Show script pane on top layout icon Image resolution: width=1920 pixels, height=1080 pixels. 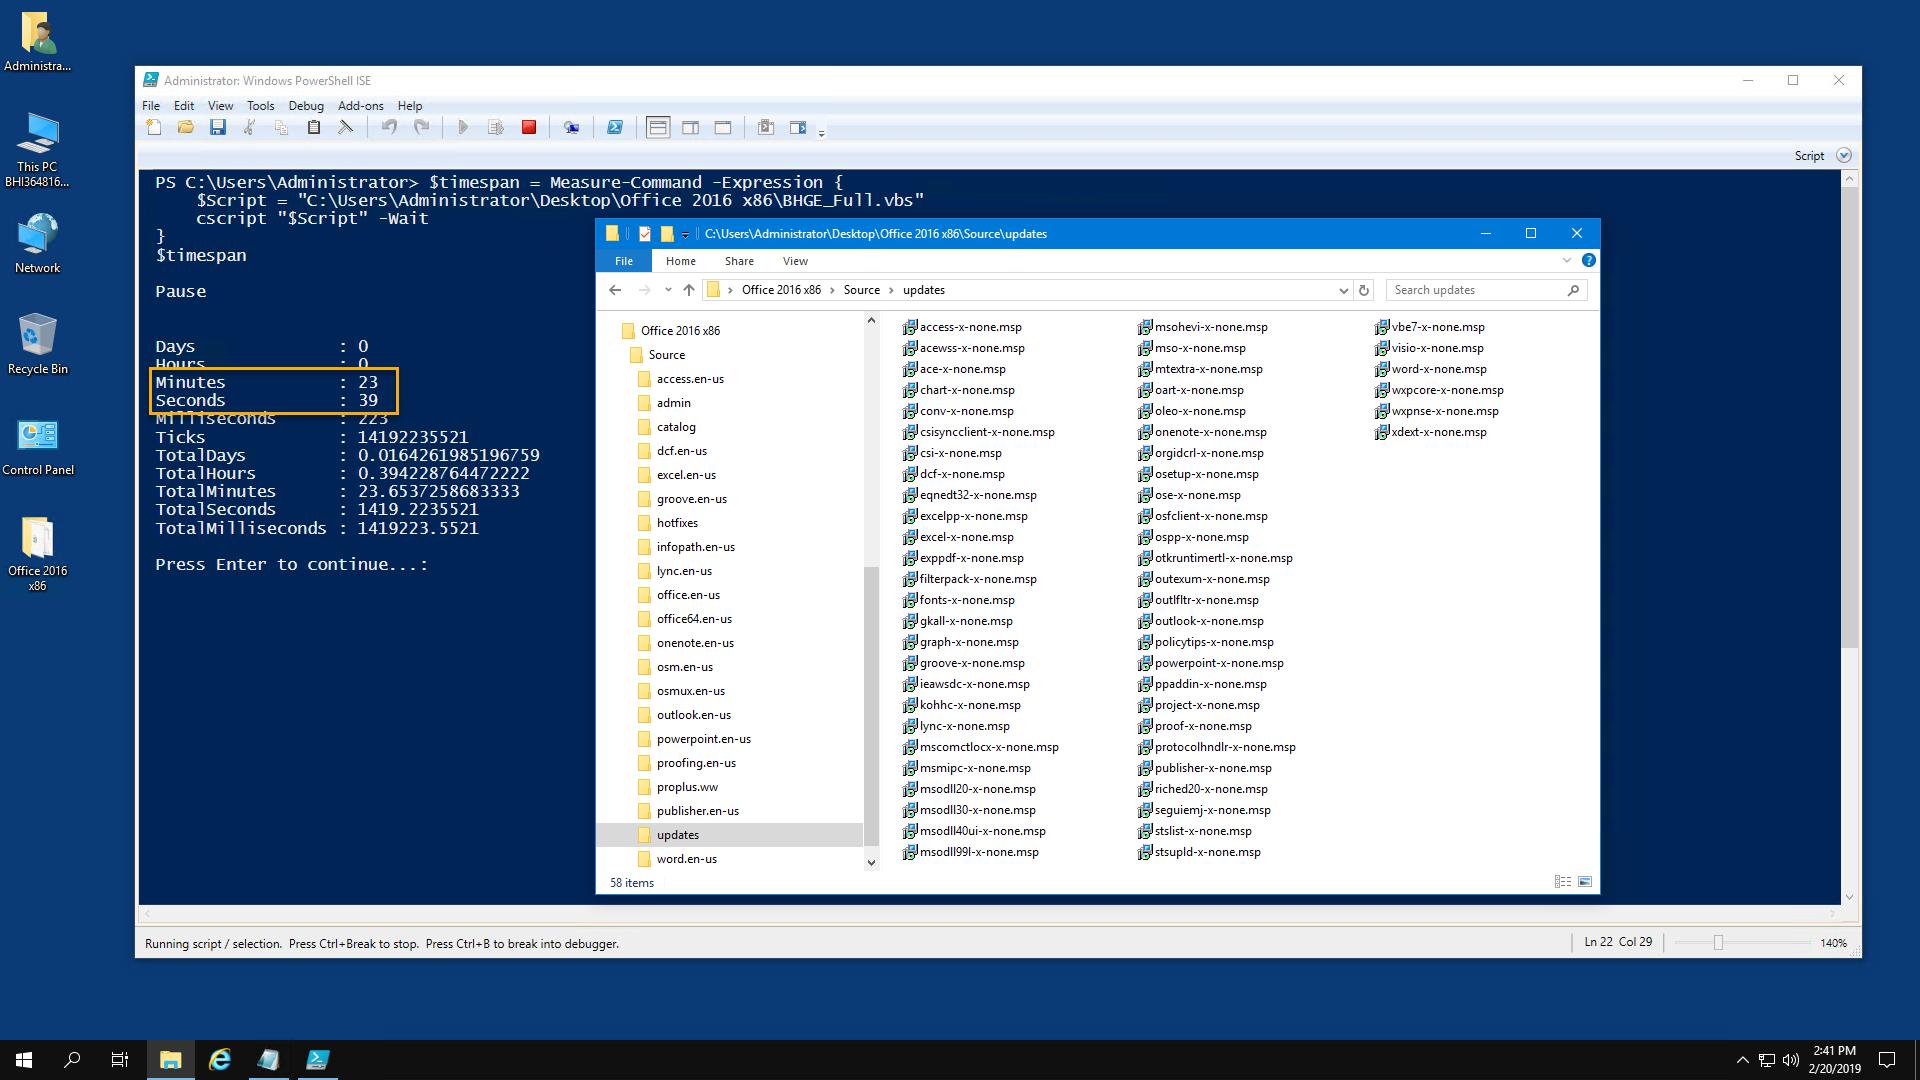658,127
